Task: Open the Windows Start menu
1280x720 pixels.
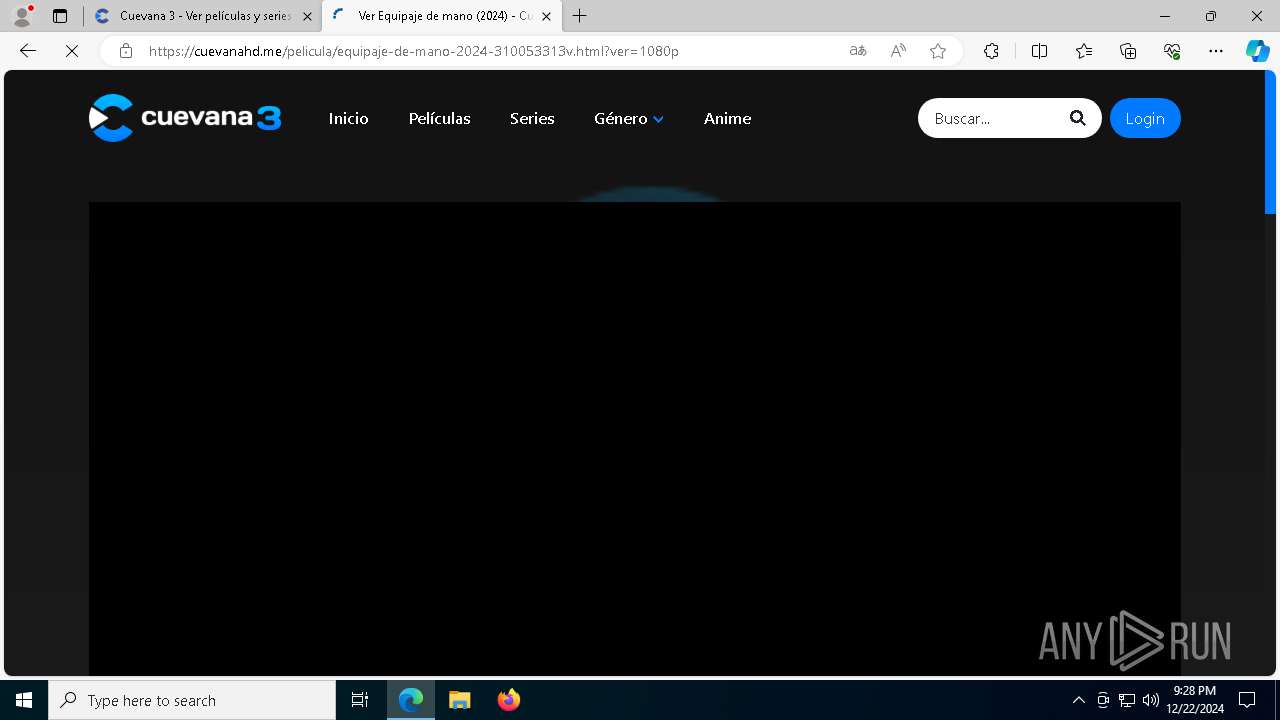Action: tap(24, 700)
